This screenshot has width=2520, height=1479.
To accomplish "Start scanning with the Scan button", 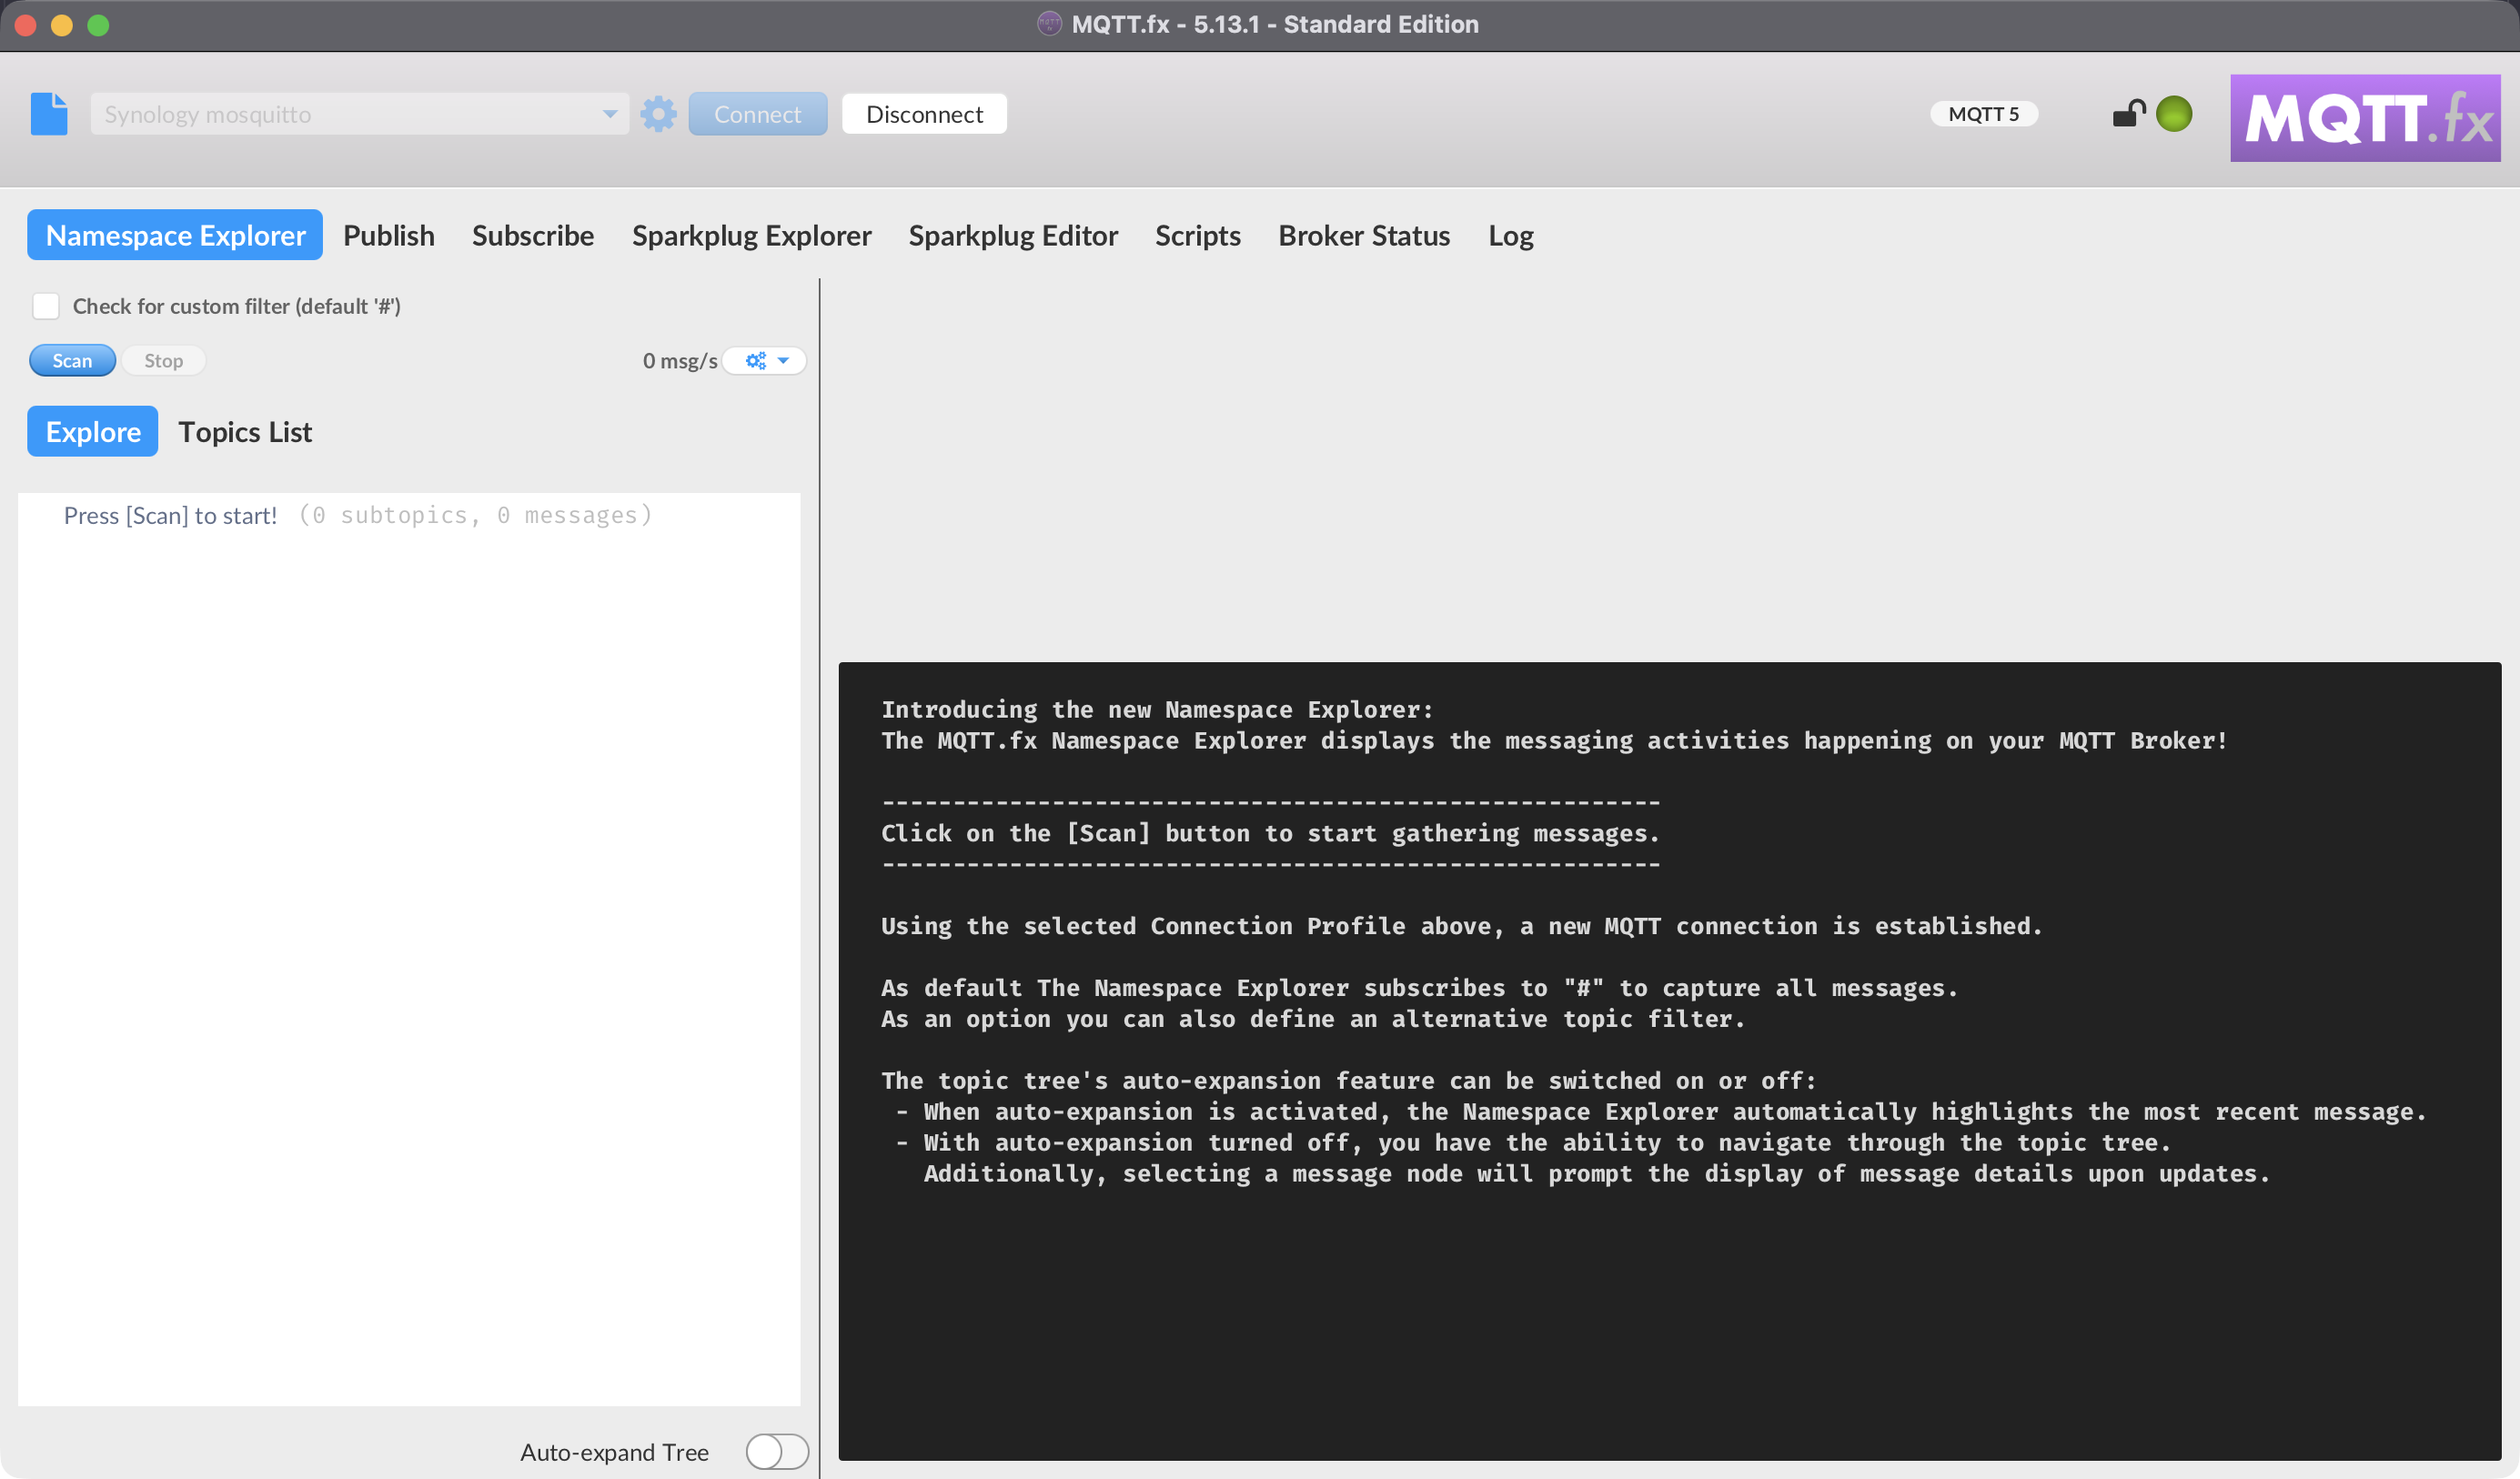I will click(x=72, y=360).
